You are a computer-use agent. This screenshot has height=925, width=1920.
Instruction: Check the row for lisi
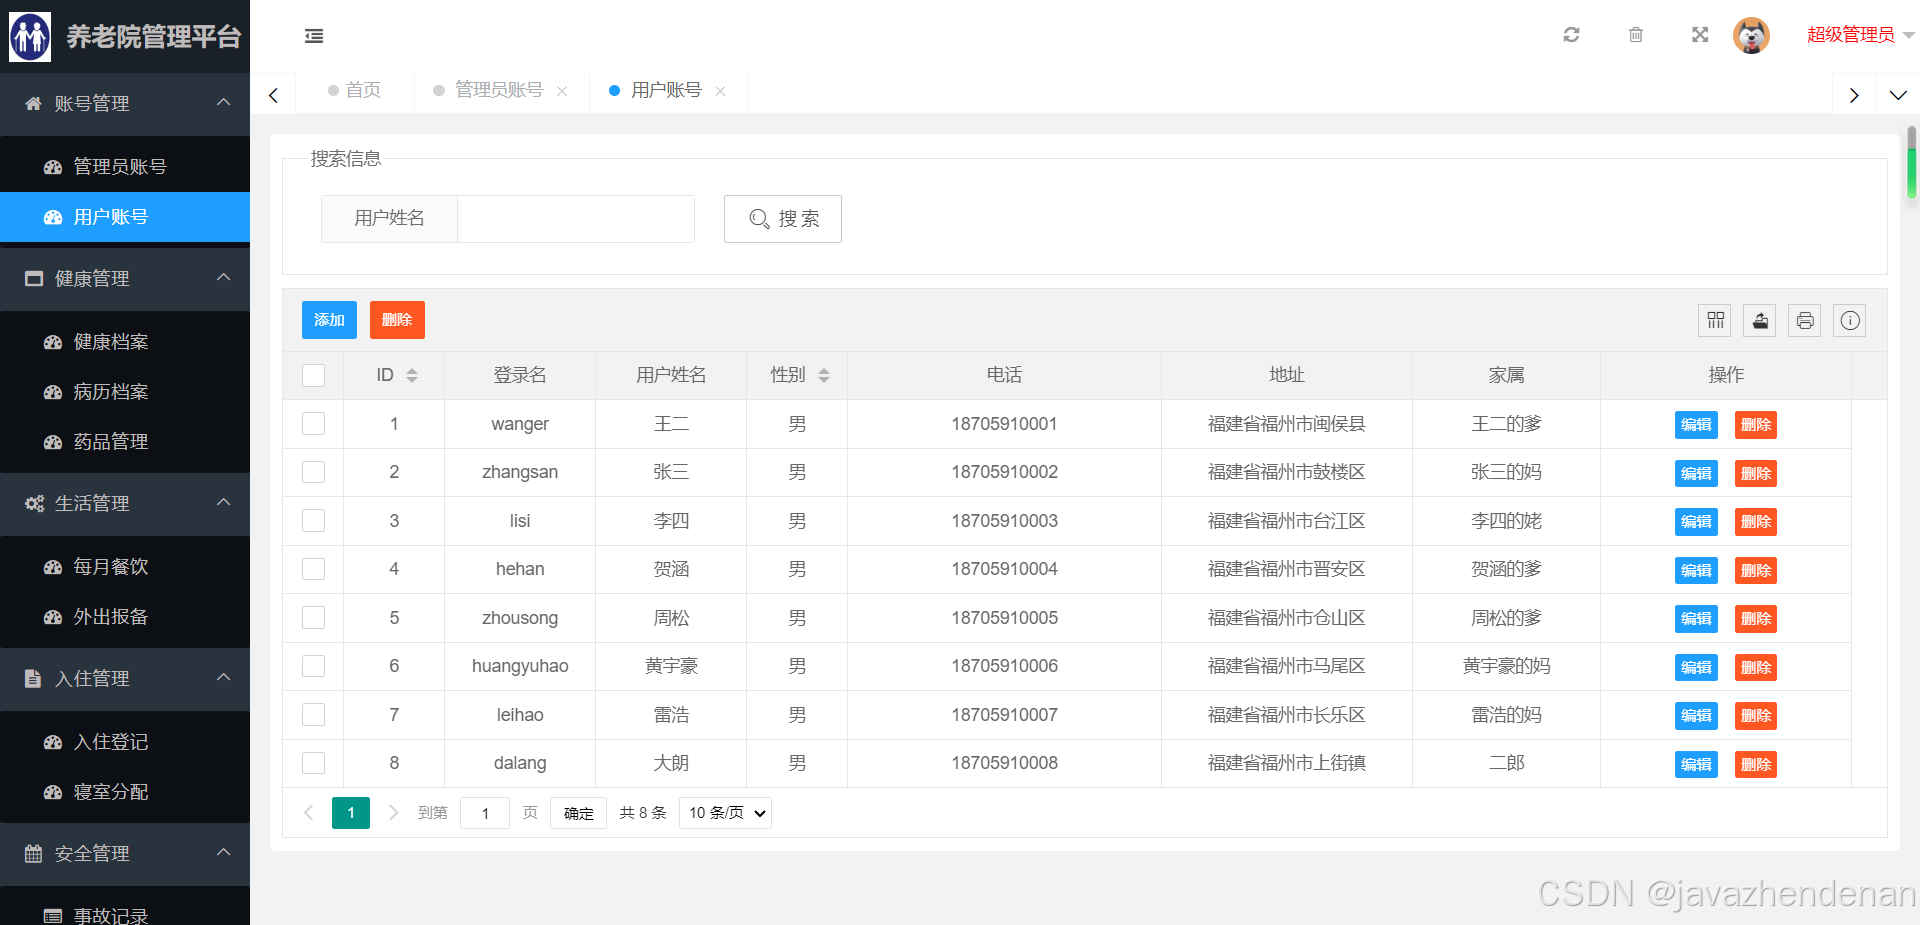point(314,521)
